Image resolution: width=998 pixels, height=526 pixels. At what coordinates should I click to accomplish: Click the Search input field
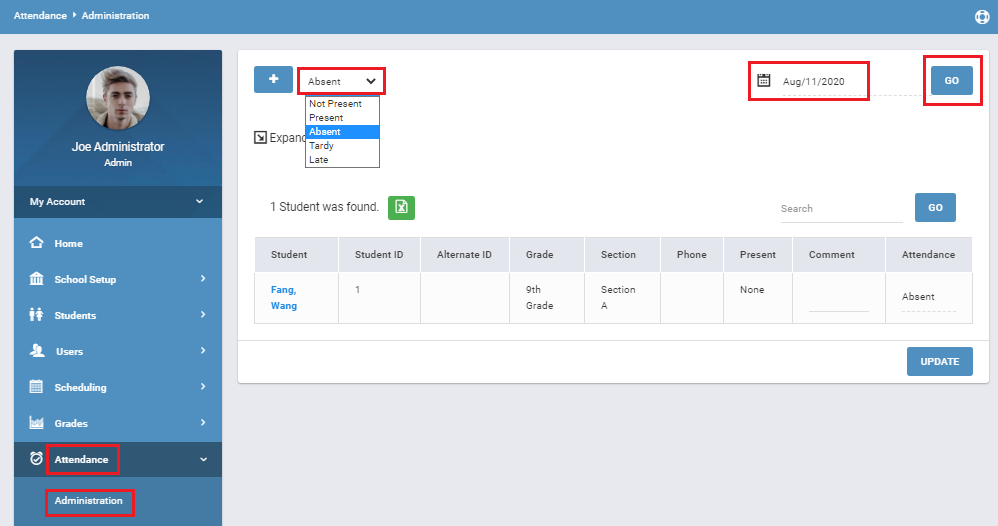(841, 209)
